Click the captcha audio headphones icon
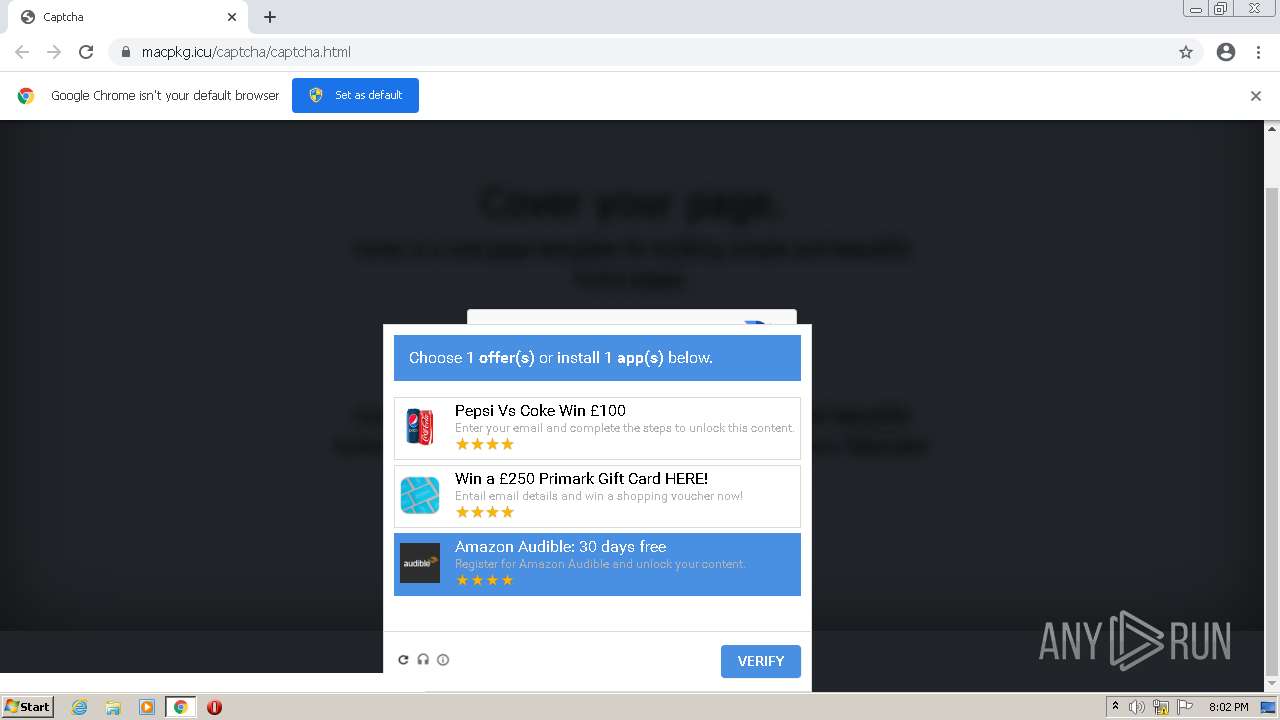Image resolution: width=1280 pixels, height=720 pixels. point(423,660)
